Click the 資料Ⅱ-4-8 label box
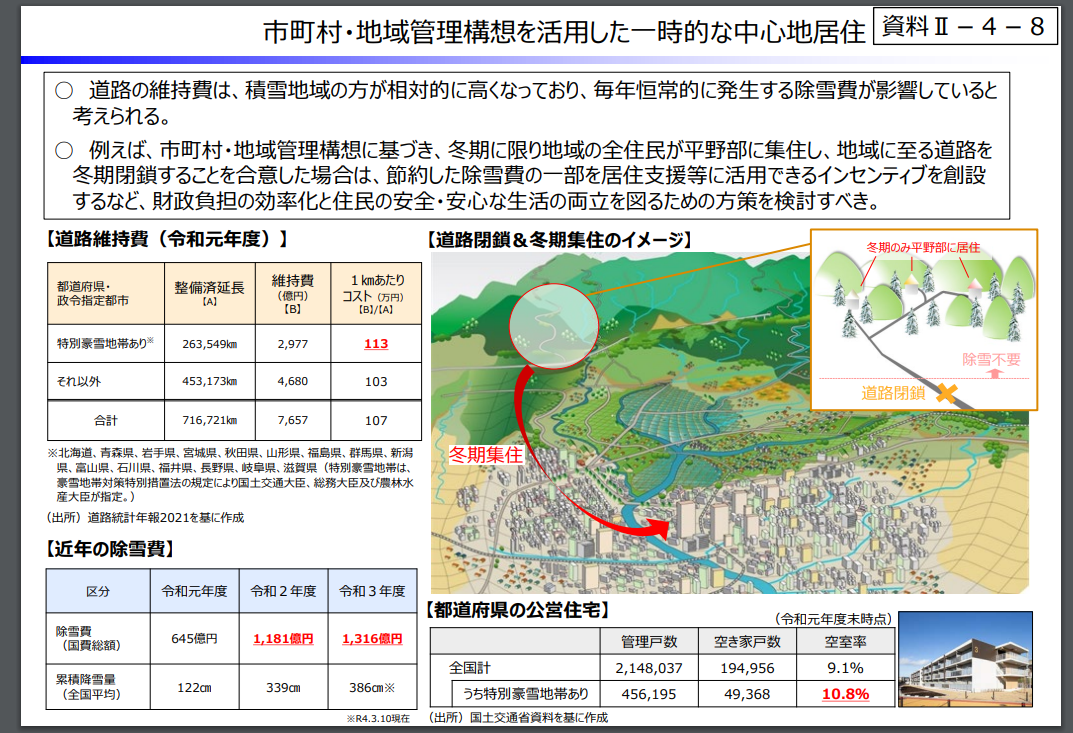Viewport: 1073px width, 733px height. point(965,26)
